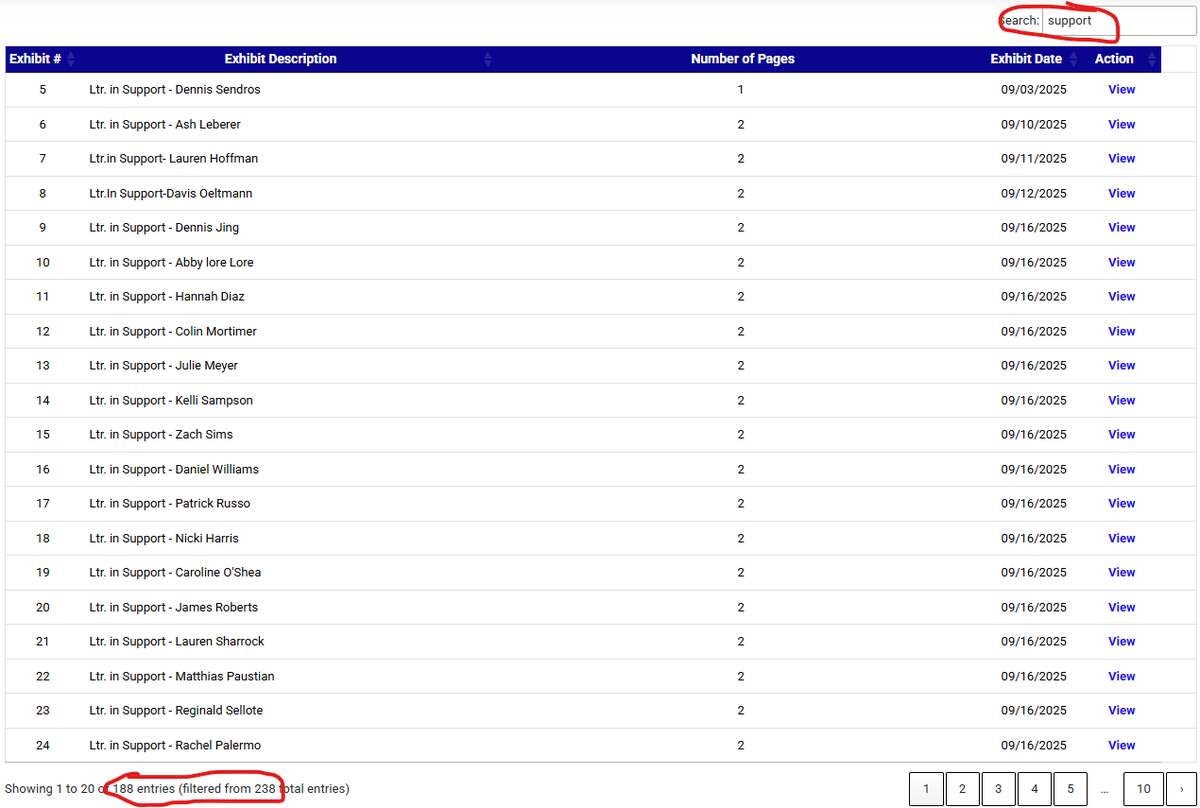
Task: Sort by Exhibit # column sort arrows
Action: (71, 59)
